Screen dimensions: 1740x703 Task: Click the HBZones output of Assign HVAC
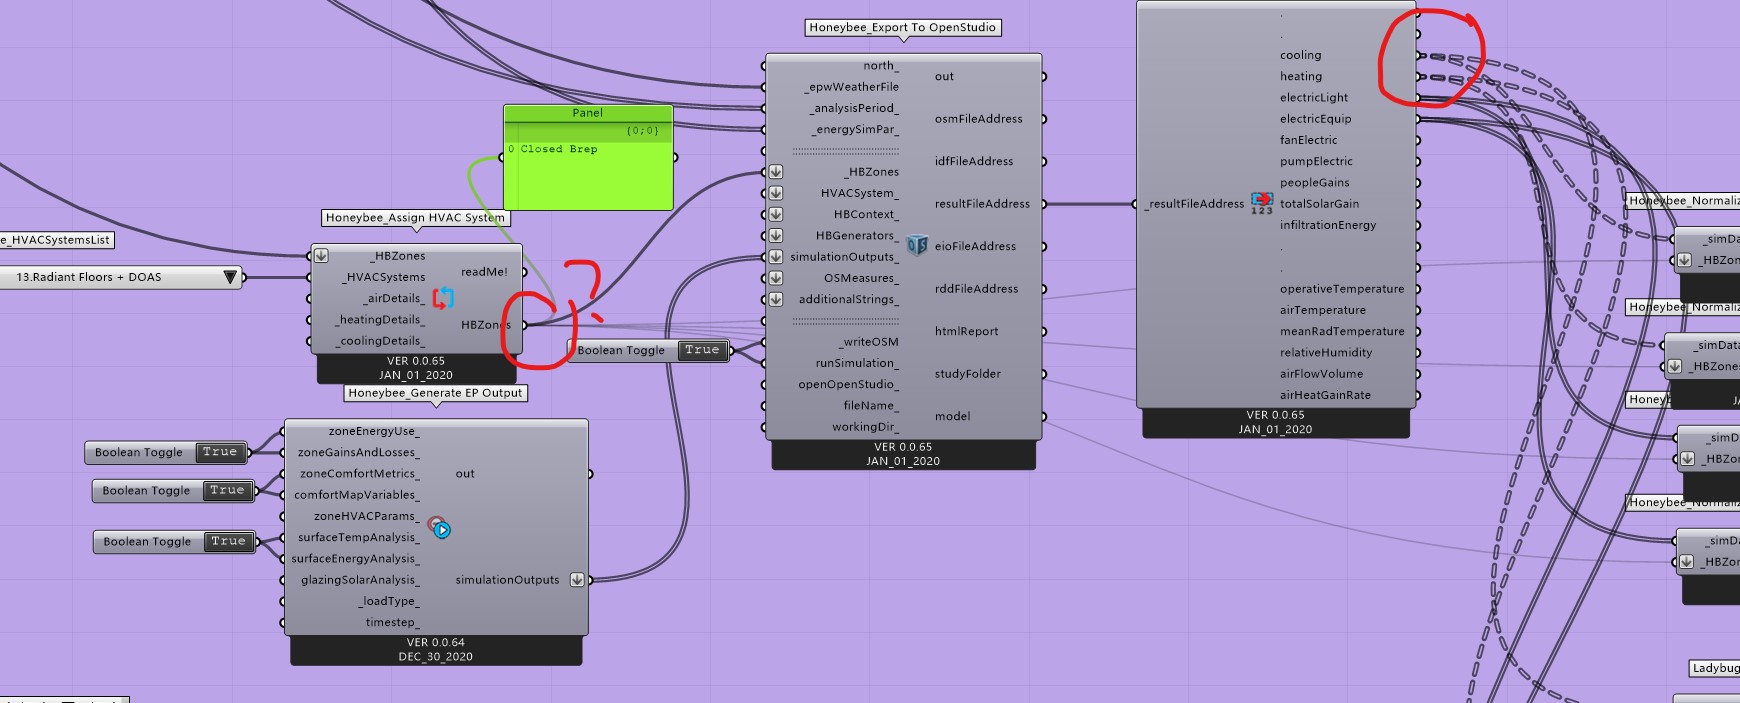pos(486,325)
